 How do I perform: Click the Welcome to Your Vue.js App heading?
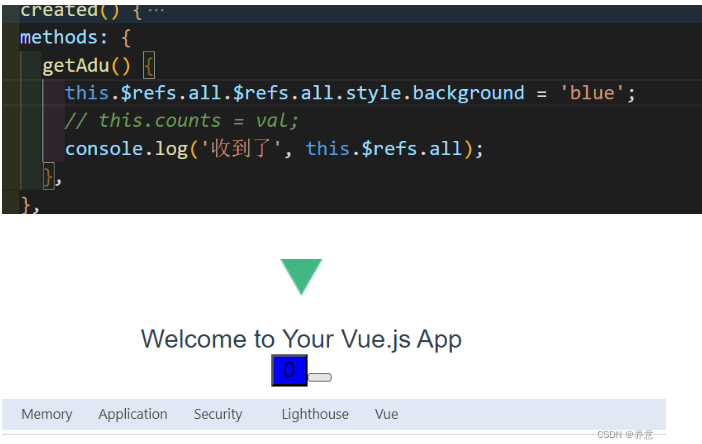(301, 339)
